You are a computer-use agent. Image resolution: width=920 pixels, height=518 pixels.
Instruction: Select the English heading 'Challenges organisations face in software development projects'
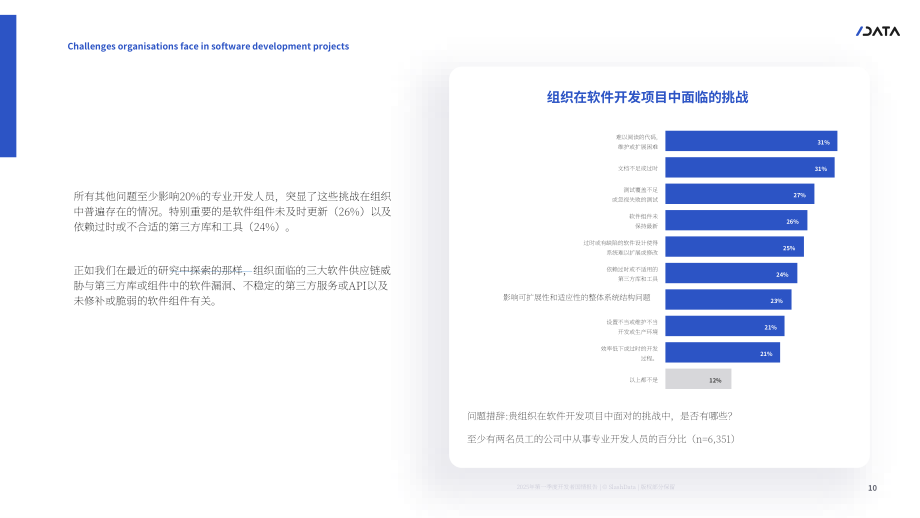[x=208, y=46]
